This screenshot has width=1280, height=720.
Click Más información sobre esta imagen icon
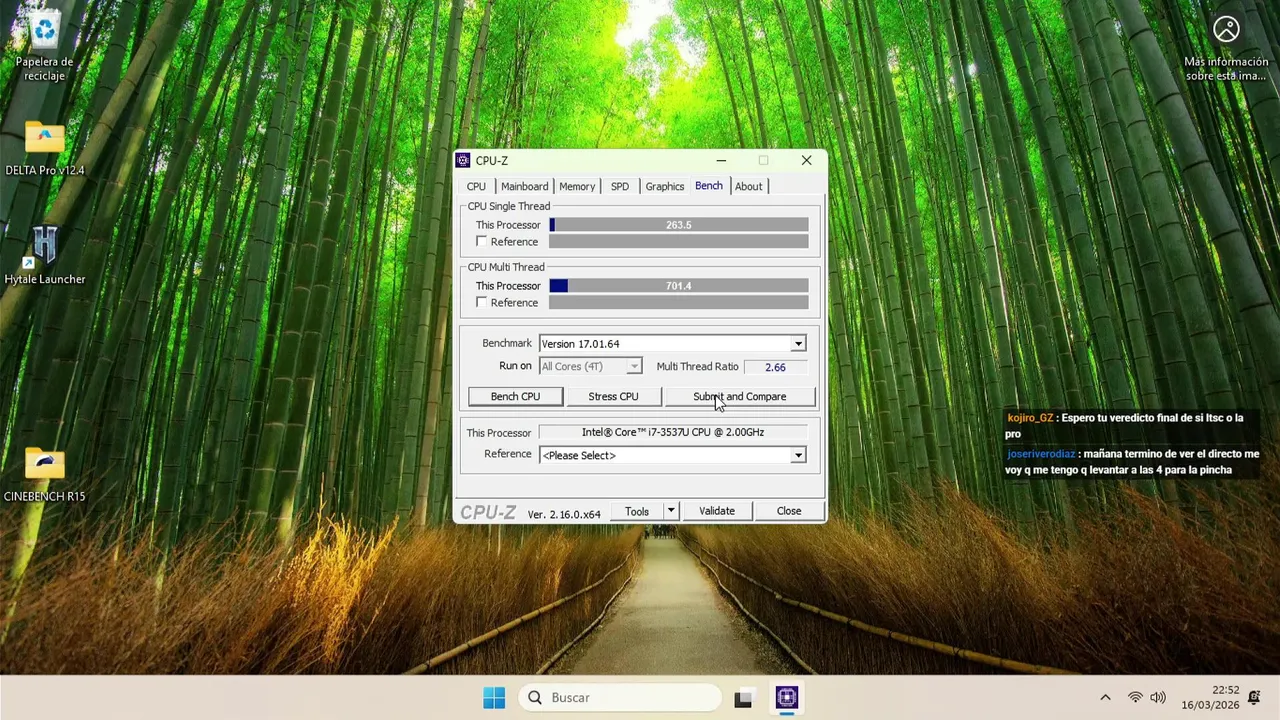tap(1226, 46)
